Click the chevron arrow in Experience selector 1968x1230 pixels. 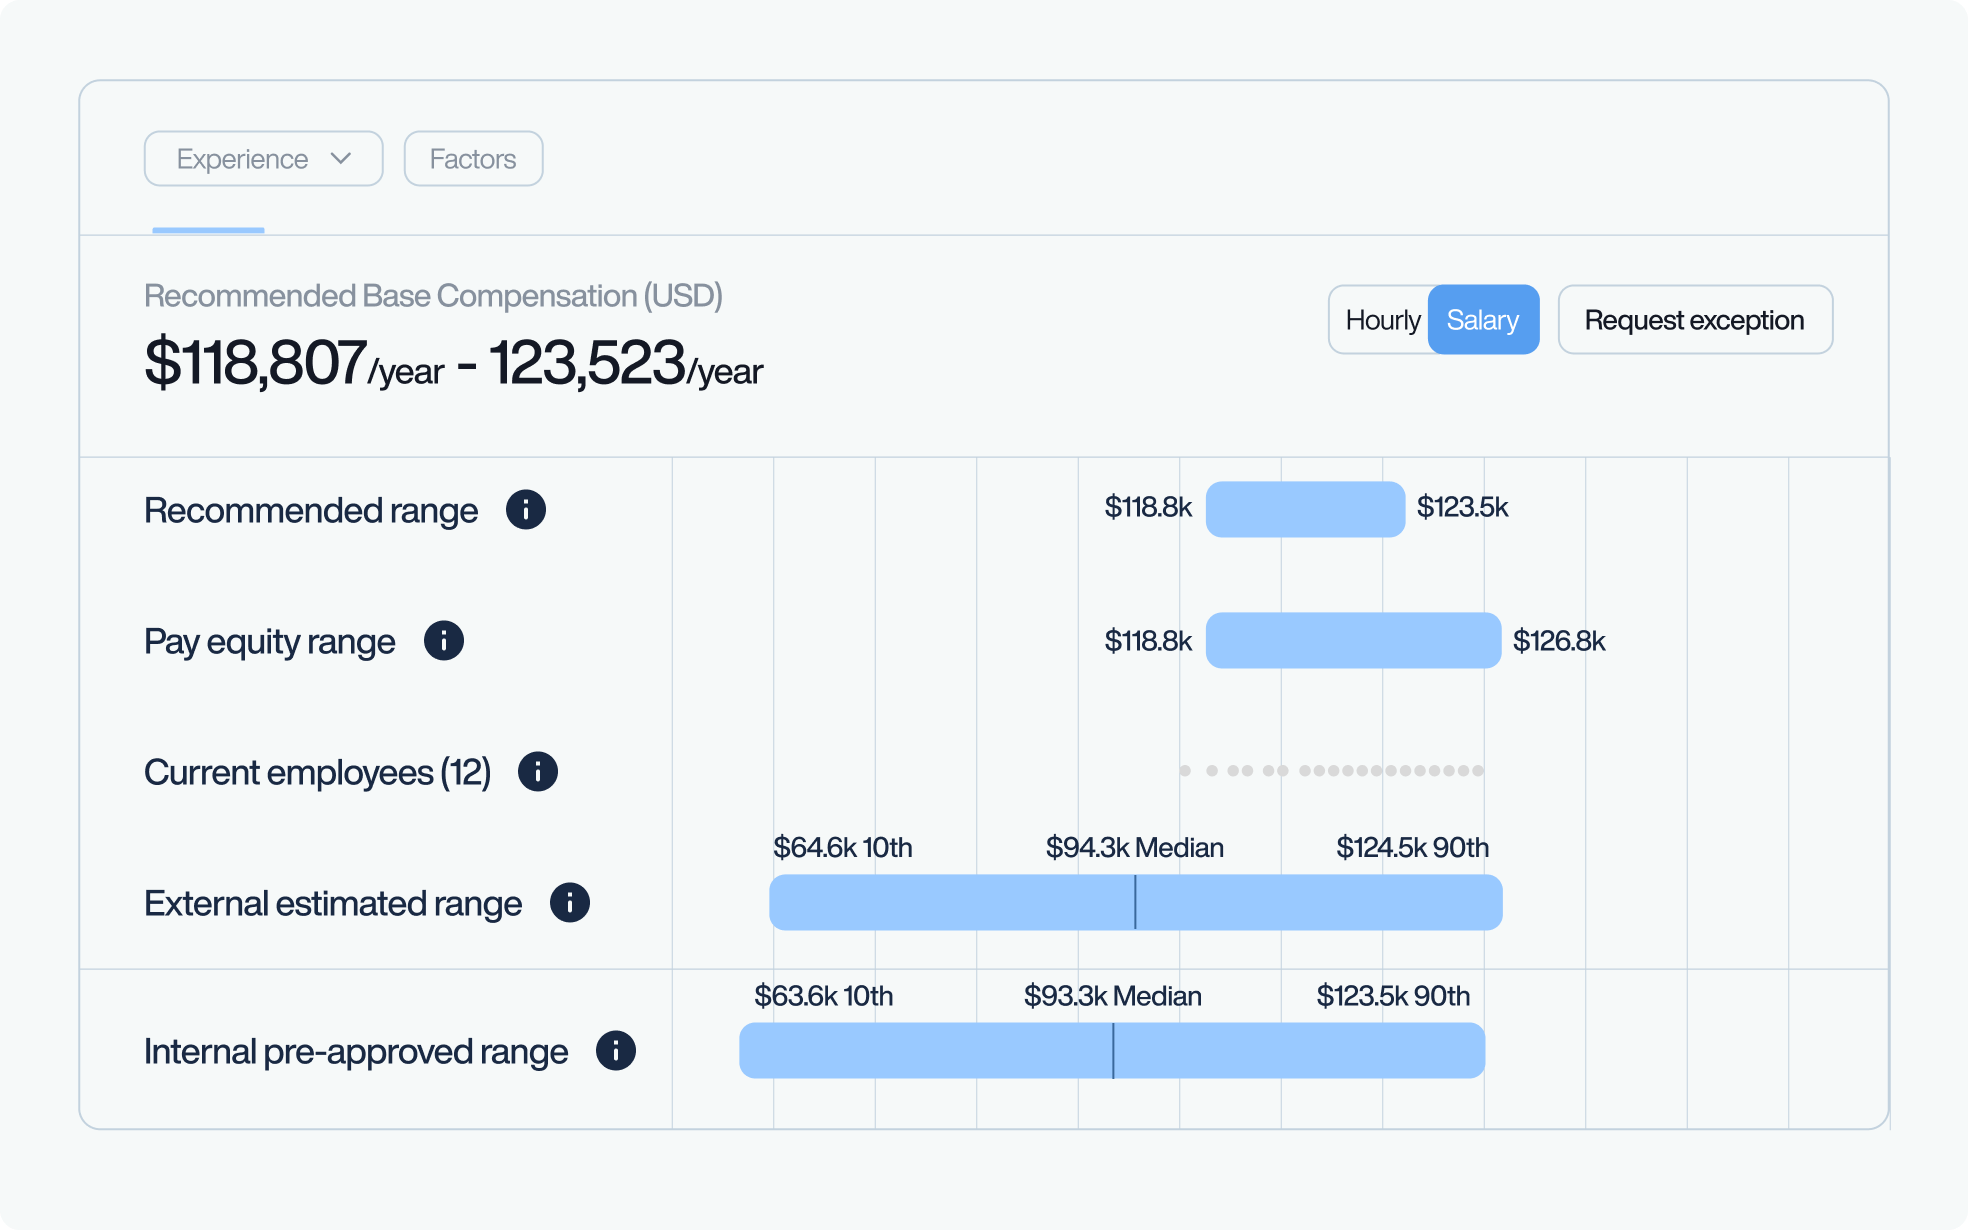click(x=341, y=159)
